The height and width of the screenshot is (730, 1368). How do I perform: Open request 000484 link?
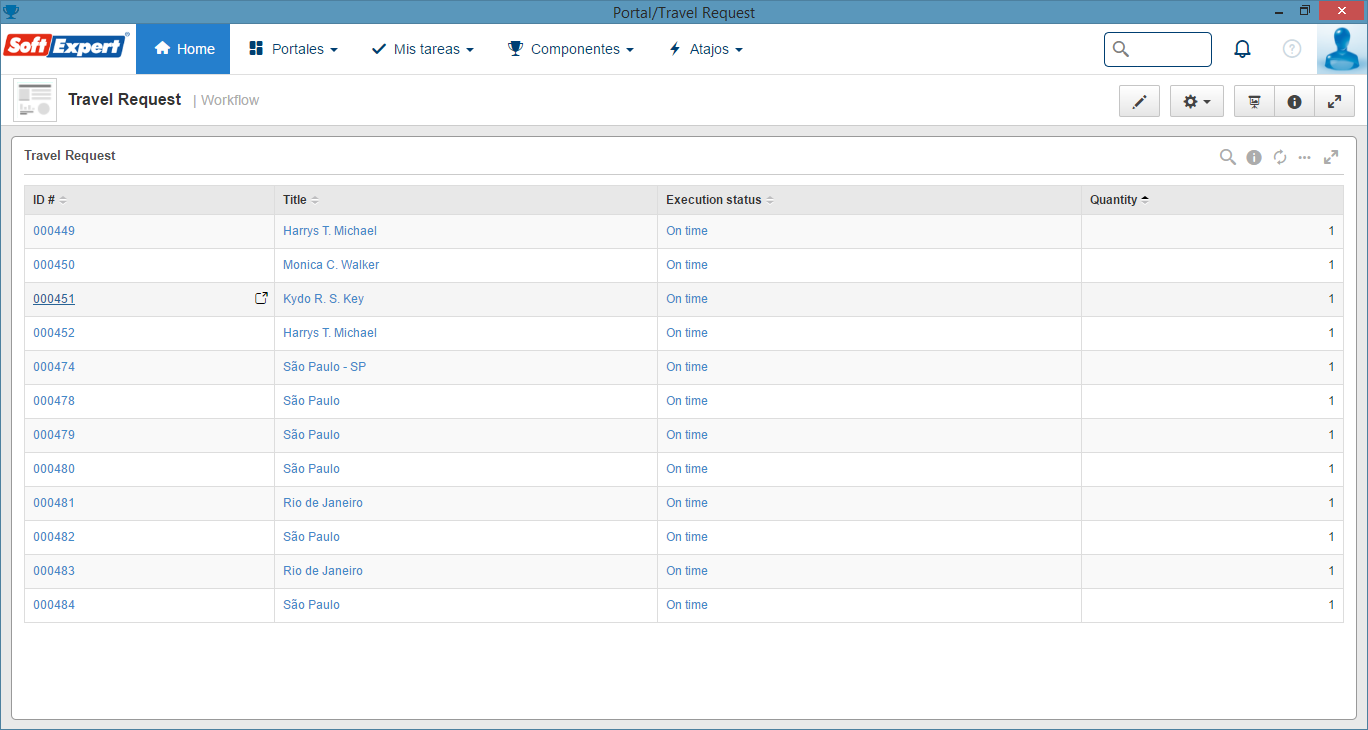coord(54,605)
